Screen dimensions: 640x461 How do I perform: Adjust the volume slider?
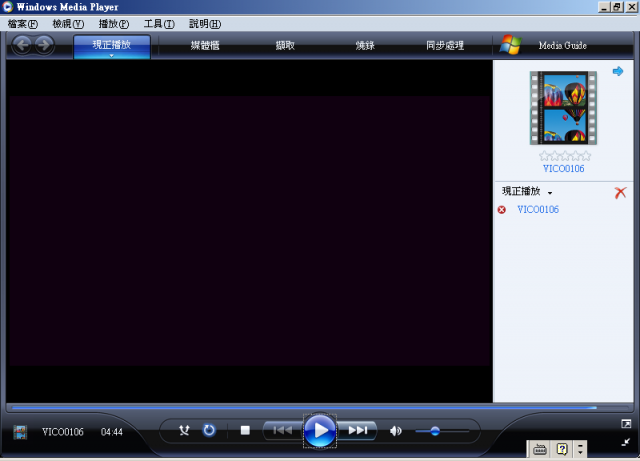tap(442, 431)
